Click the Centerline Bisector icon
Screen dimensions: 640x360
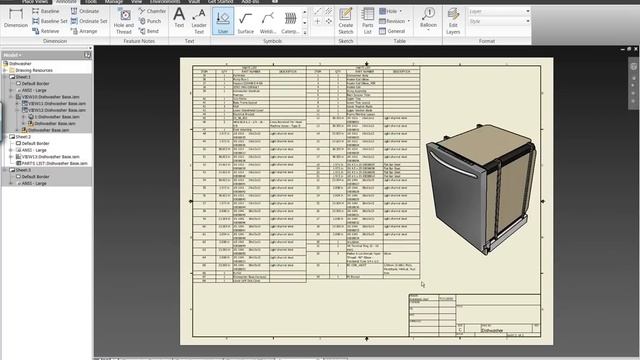coord(329,11)
